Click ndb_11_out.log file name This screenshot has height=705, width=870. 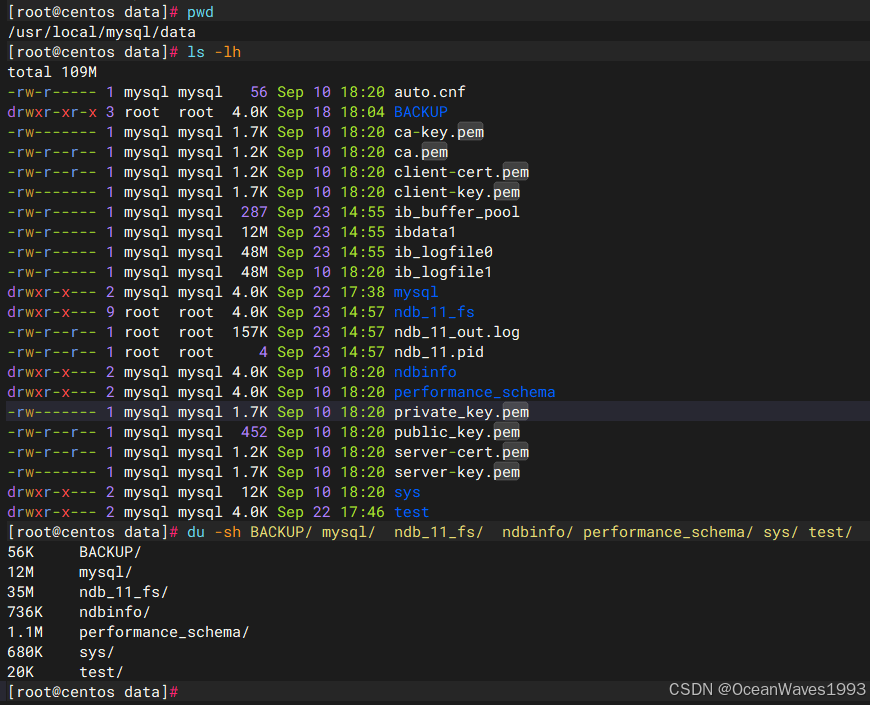click(x=457, y=332)
